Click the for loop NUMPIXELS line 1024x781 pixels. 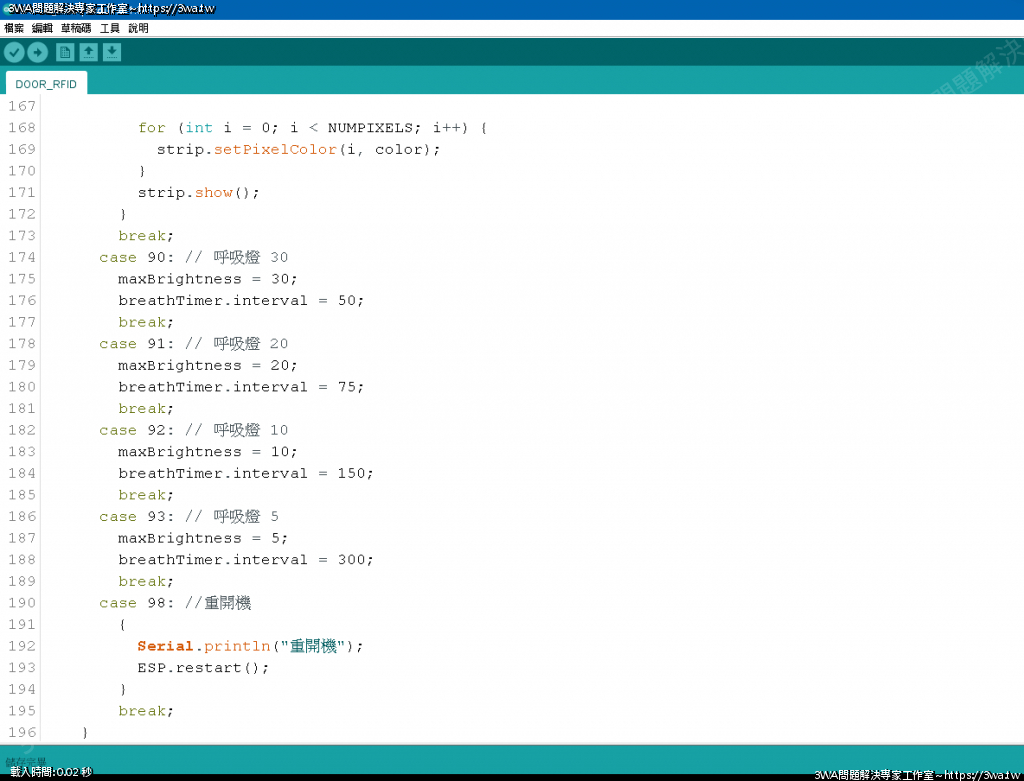312,128
